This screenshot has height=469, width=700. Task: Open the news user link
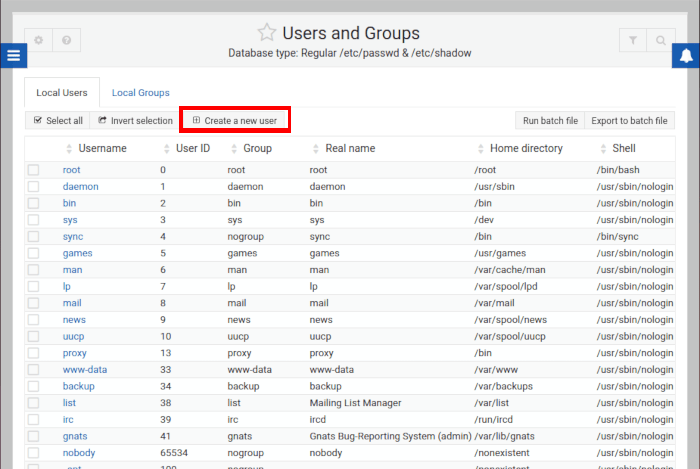point(74,320)
